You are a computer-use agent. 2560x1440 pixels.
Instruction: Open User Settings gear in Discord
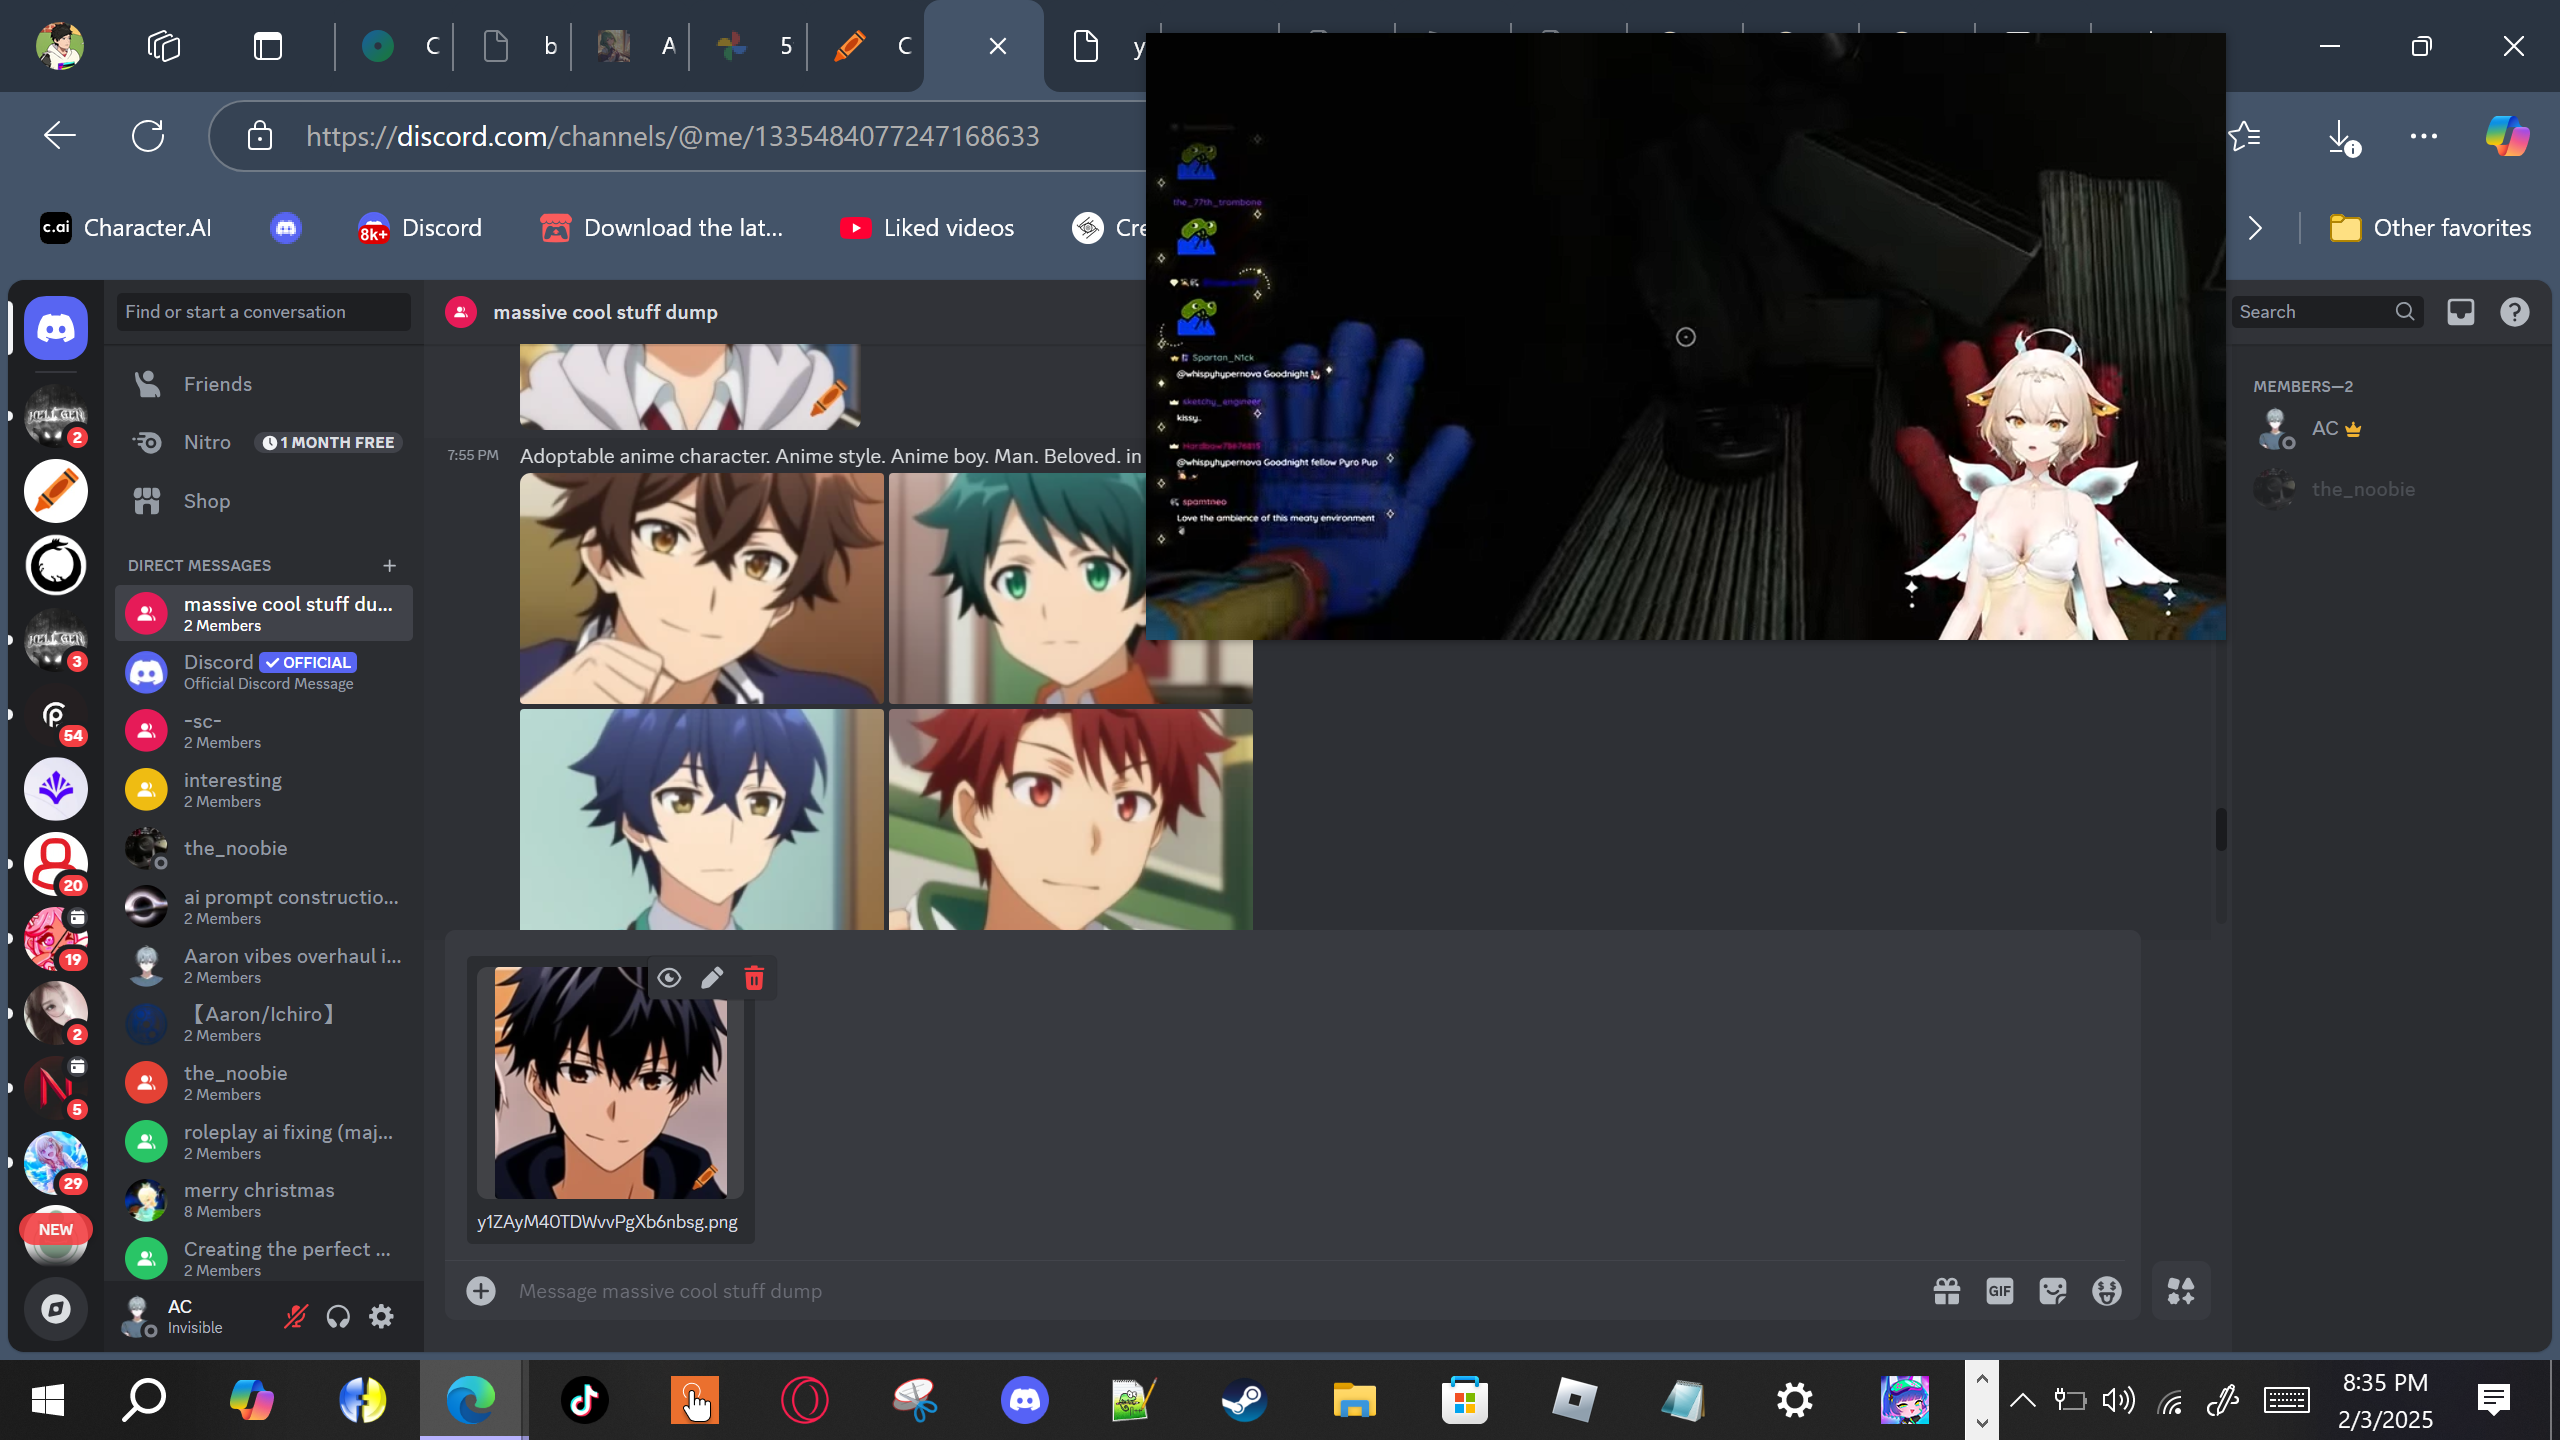(x=381, y=1316)
